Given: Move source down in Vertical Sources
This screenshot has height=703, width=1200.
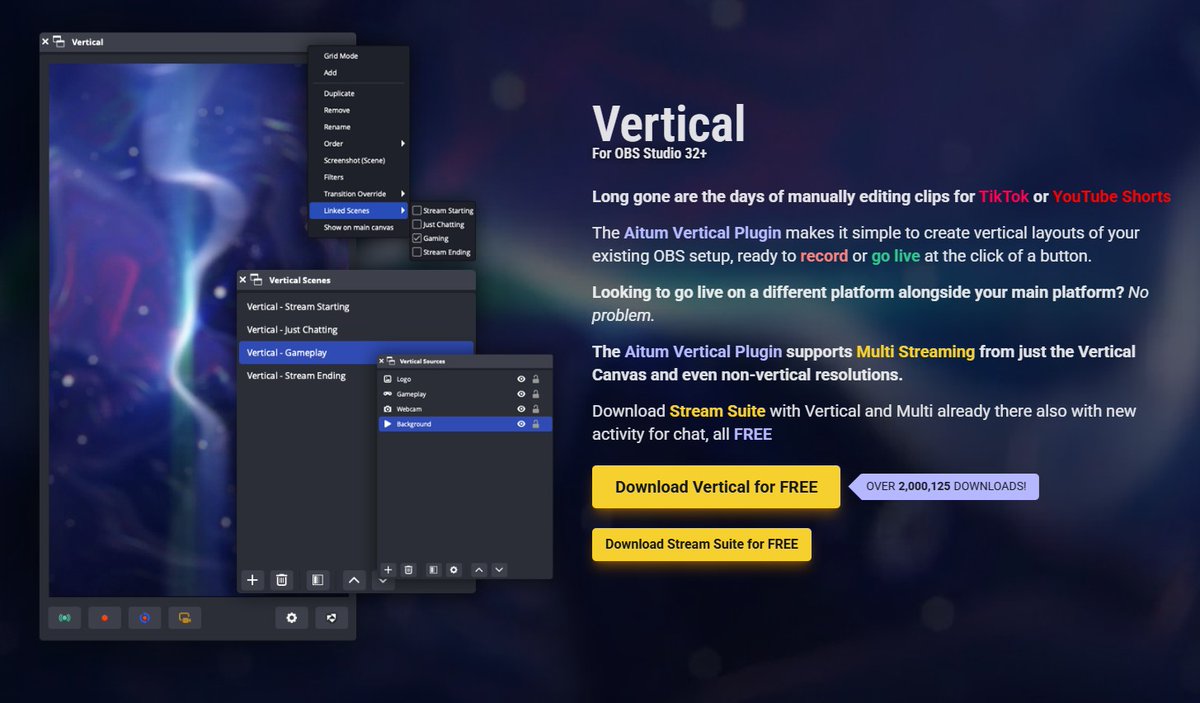Looking at the screenshot, I should click(499, 569).
